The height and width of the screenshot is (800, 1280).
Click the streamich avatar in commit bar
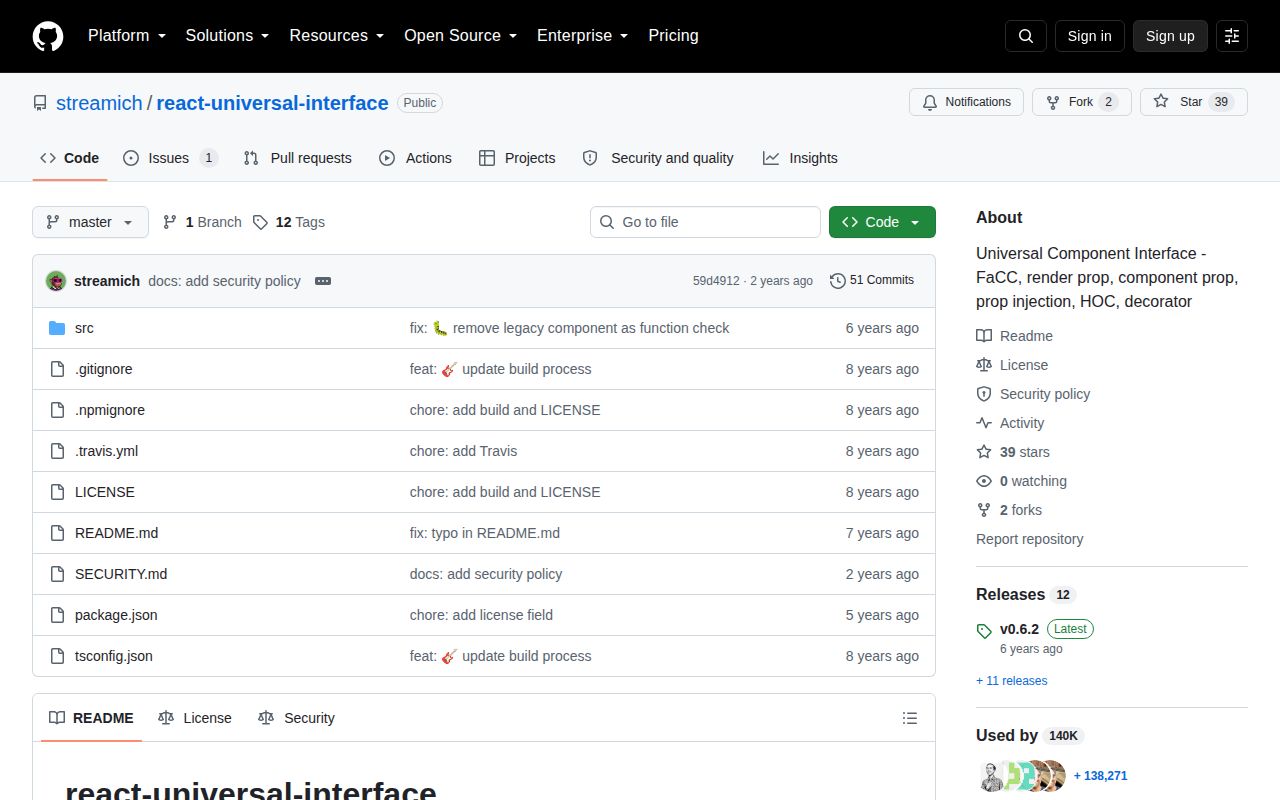click(56, 281)
